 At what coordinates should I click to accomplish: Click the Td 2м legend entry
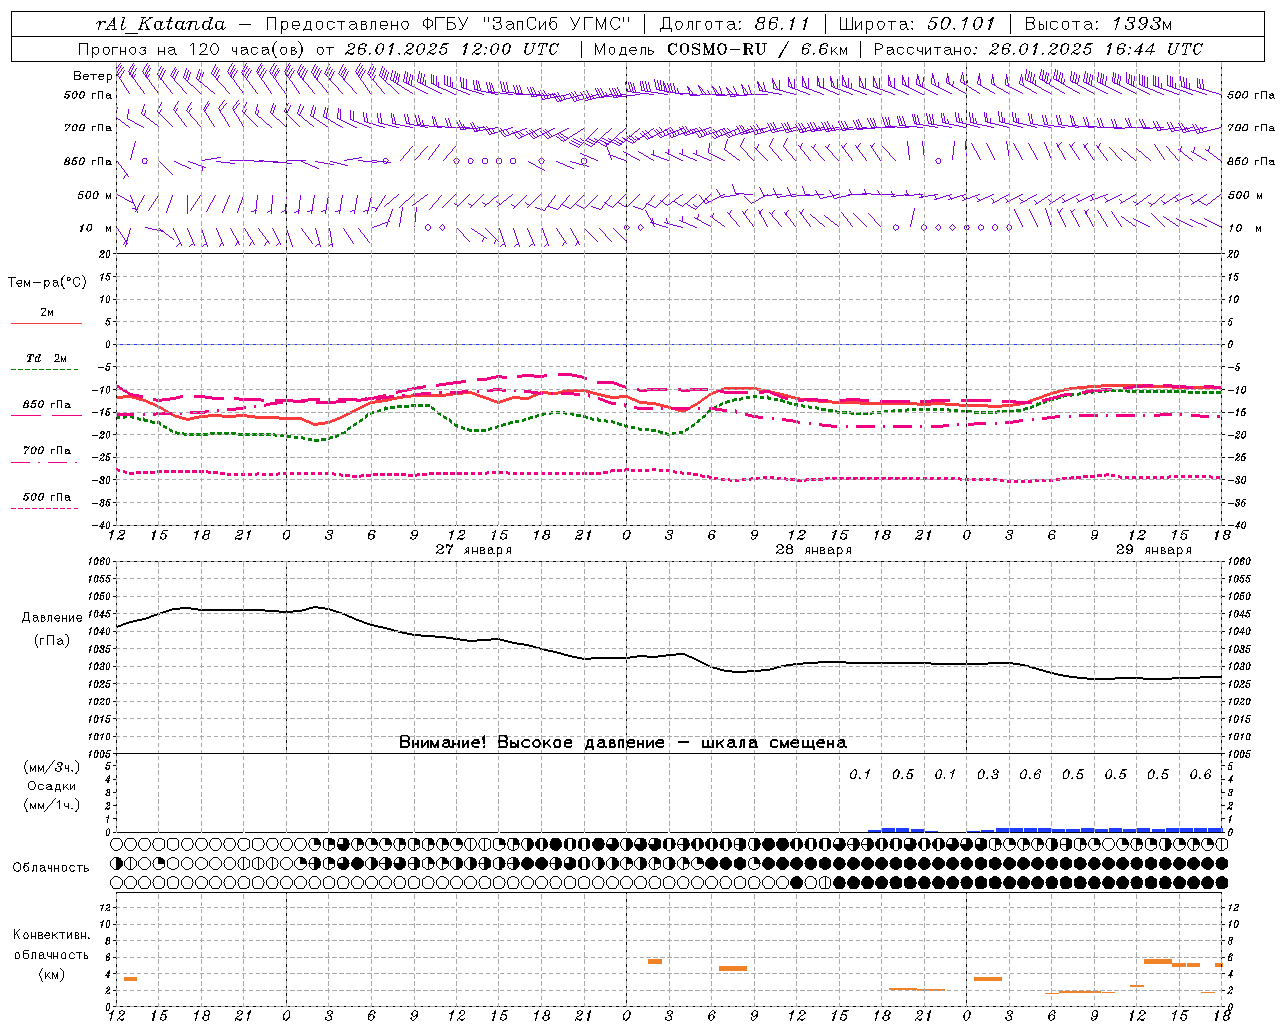point(46,358)
